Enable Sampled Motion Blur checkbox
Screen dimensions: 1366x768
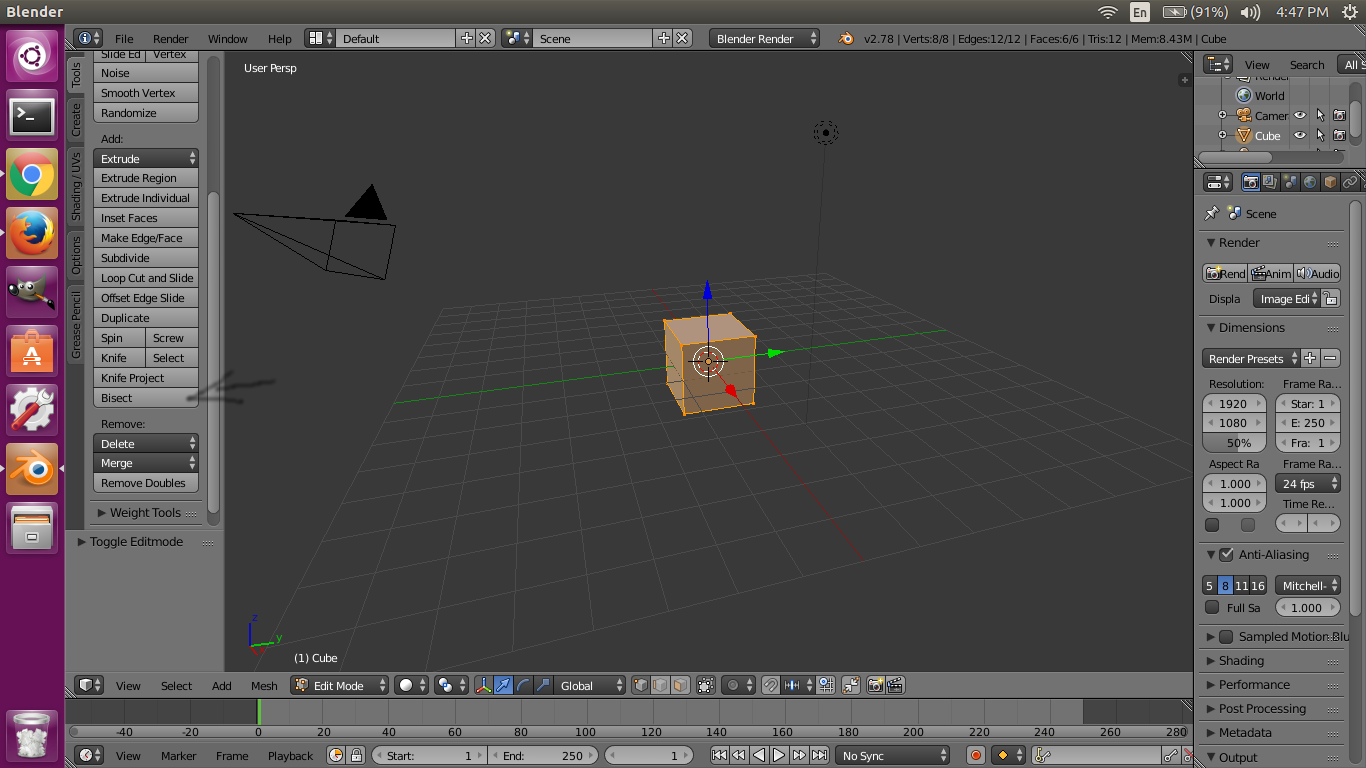[1226, 636]
